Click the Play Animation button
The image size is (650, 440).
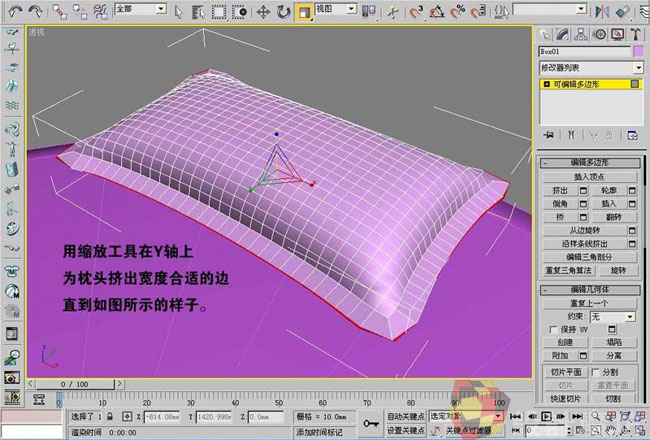tap(546, 416)
